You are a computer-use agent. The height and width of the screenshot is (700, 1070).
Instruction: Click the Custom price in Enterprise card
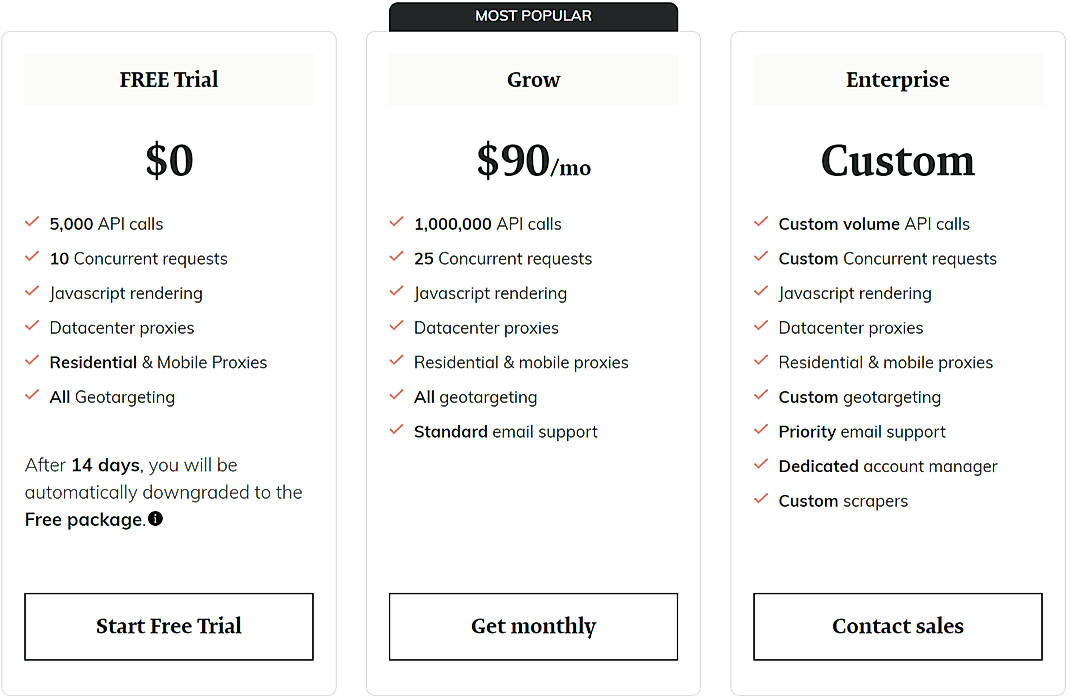[x=897, y=160]
